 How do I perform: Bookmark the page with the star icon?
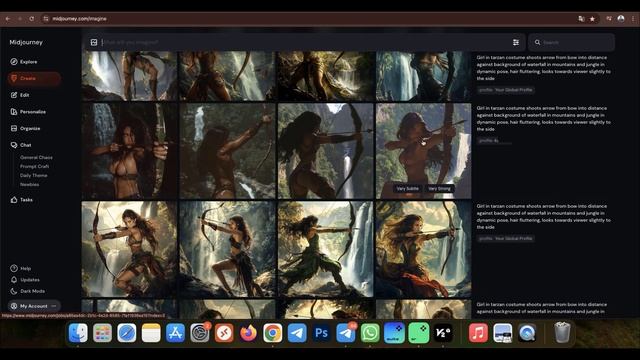[x=592, y=19]
